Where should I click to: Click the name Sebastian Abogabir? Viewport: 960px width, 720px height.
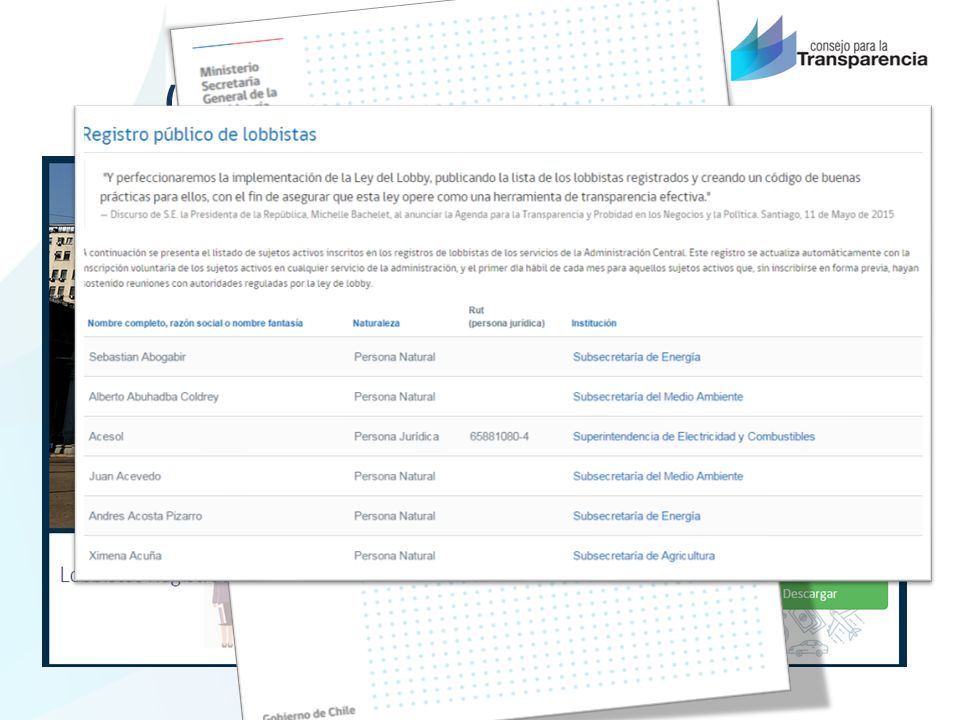[137, 357]
